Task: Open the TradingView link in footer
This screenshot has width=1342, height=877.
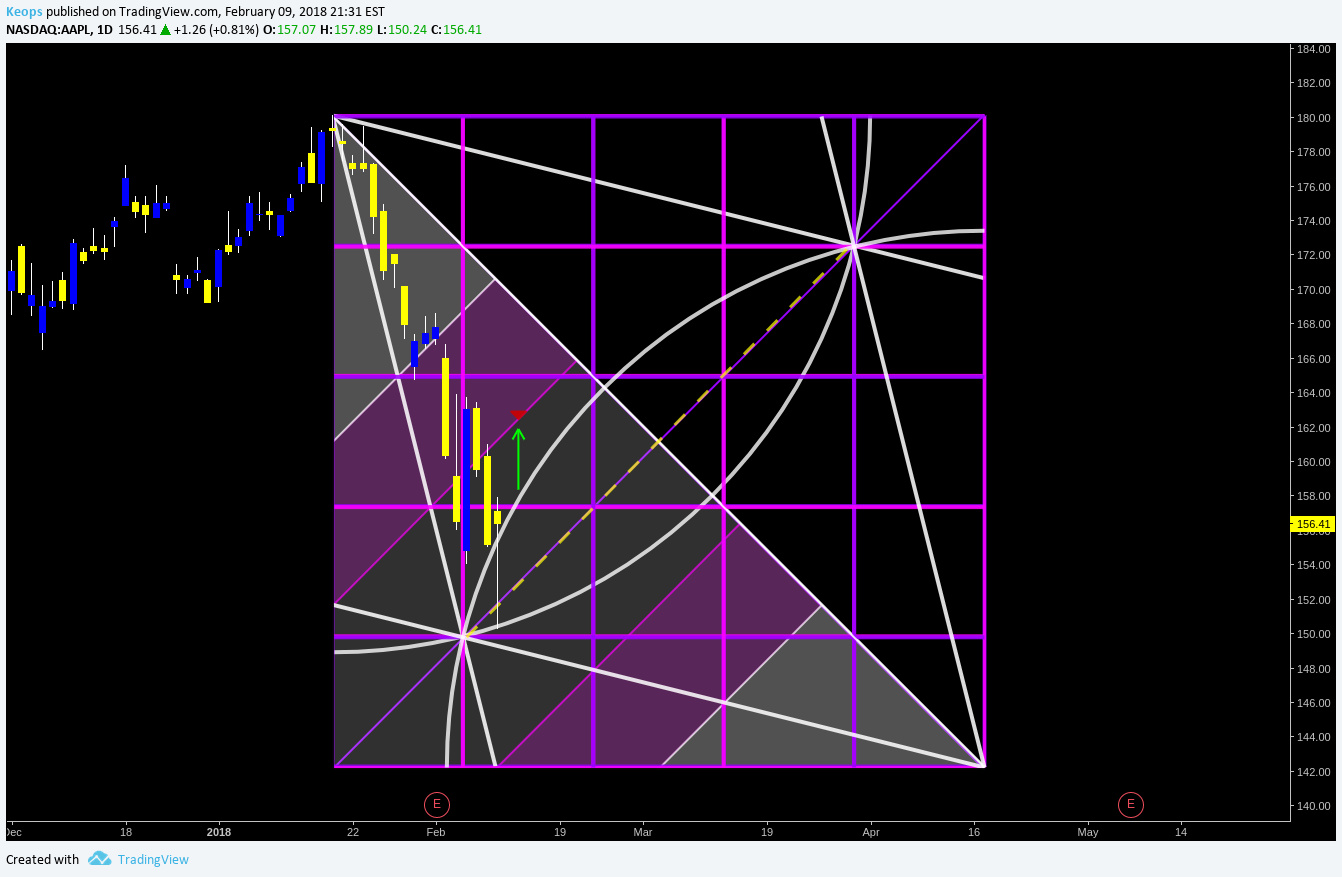Action: click(x=153, y=859)
